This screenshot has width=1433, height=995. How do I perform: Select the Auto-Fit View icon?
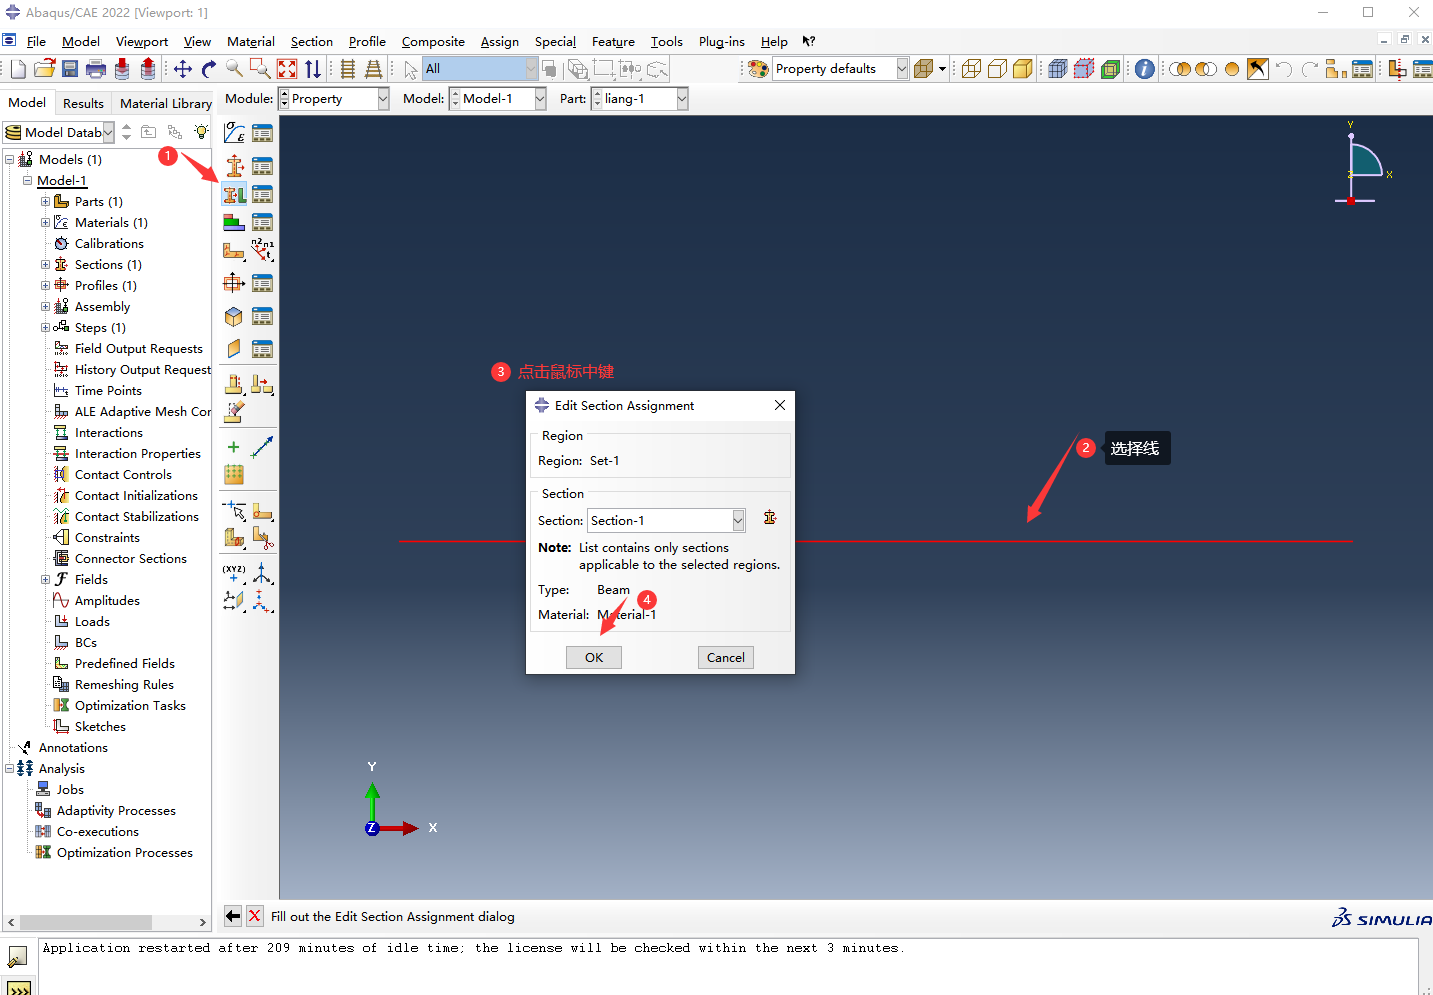(x=287, y=69)
